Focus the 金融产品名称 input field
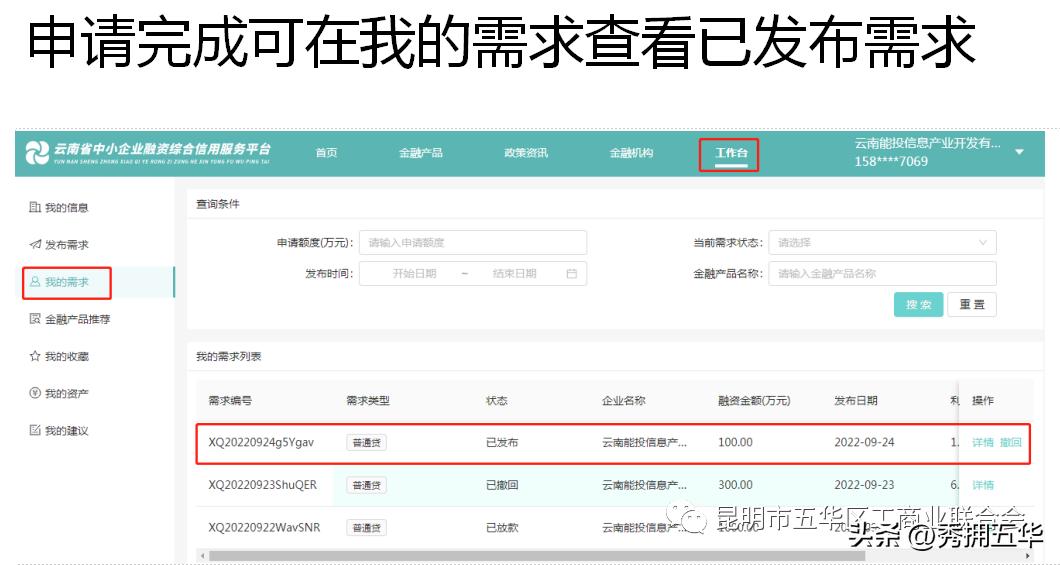The image size is (1060, 565). tap(882, 274)
